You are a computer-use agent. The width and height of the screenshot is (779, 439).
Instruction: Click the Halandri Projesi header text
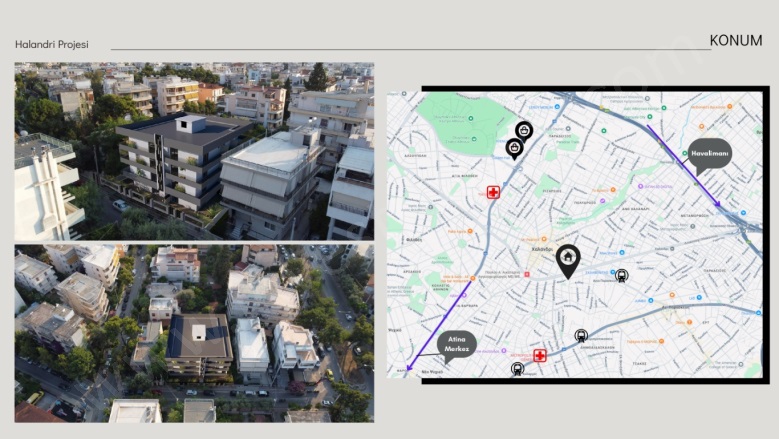52,45
